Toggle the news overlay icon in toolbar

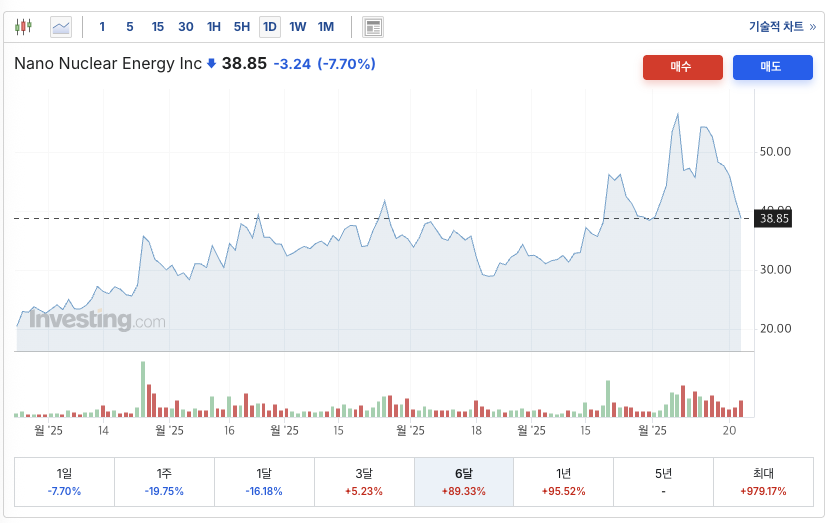372,27
